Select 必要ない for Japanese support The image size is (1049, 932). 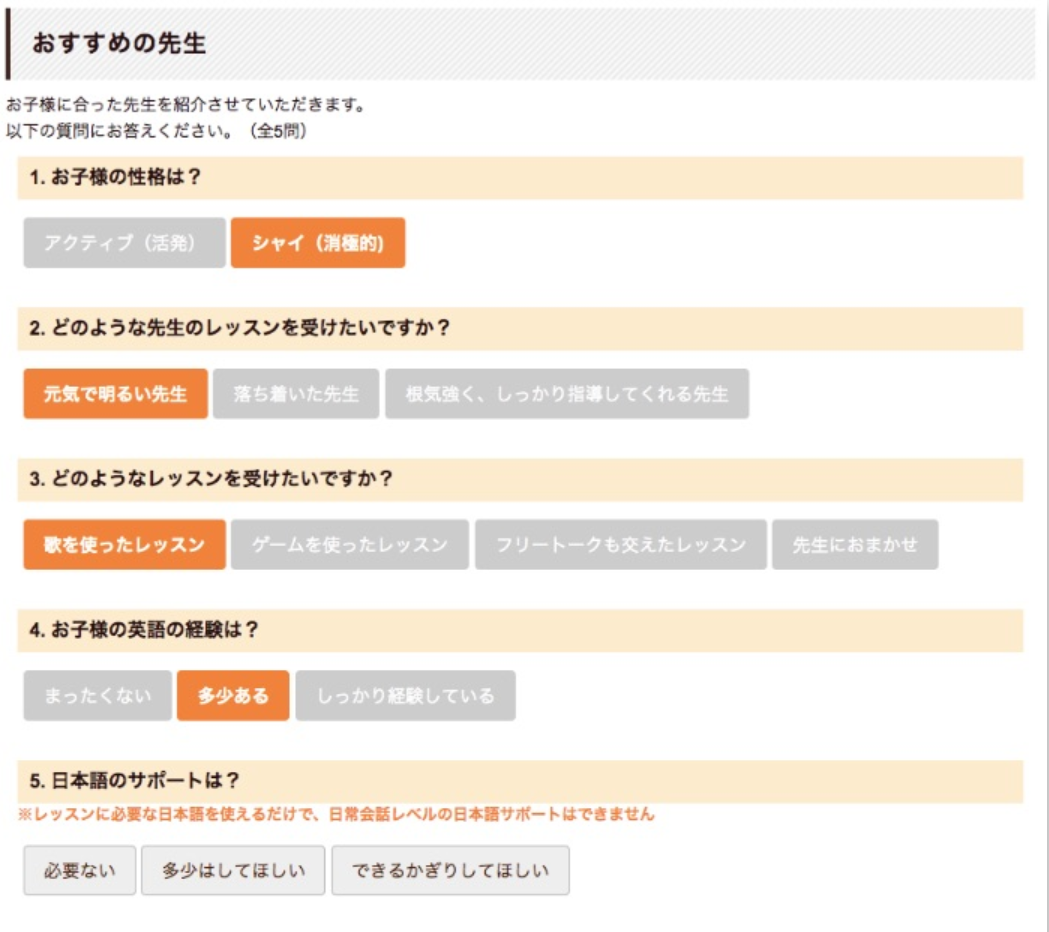(x=78, y=870)
